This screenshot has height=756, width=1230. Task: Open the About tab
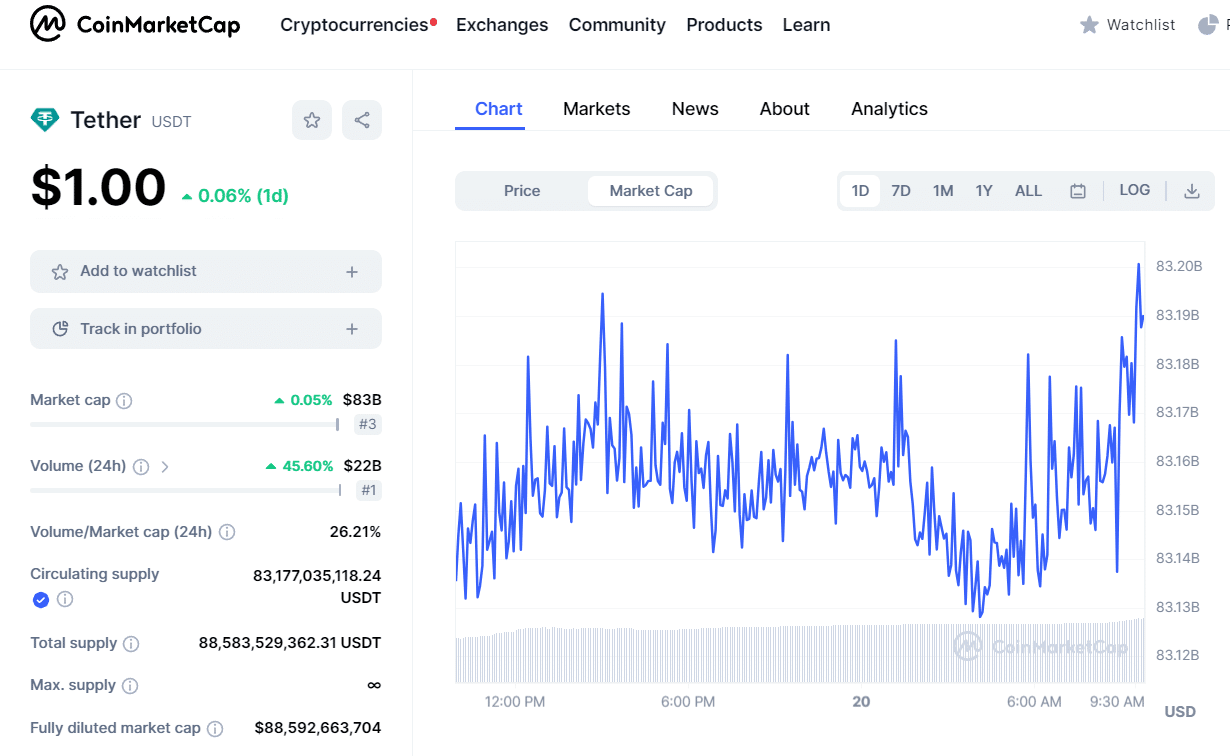click(785, 109)
